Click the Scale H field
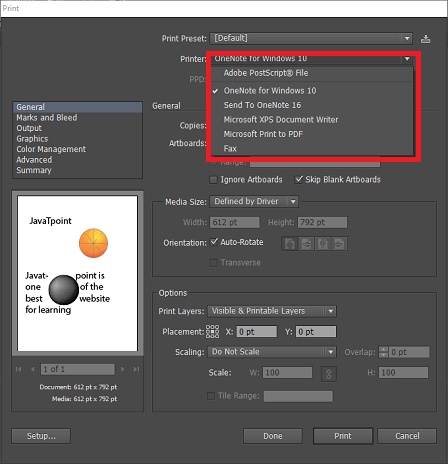 [403, 373]
